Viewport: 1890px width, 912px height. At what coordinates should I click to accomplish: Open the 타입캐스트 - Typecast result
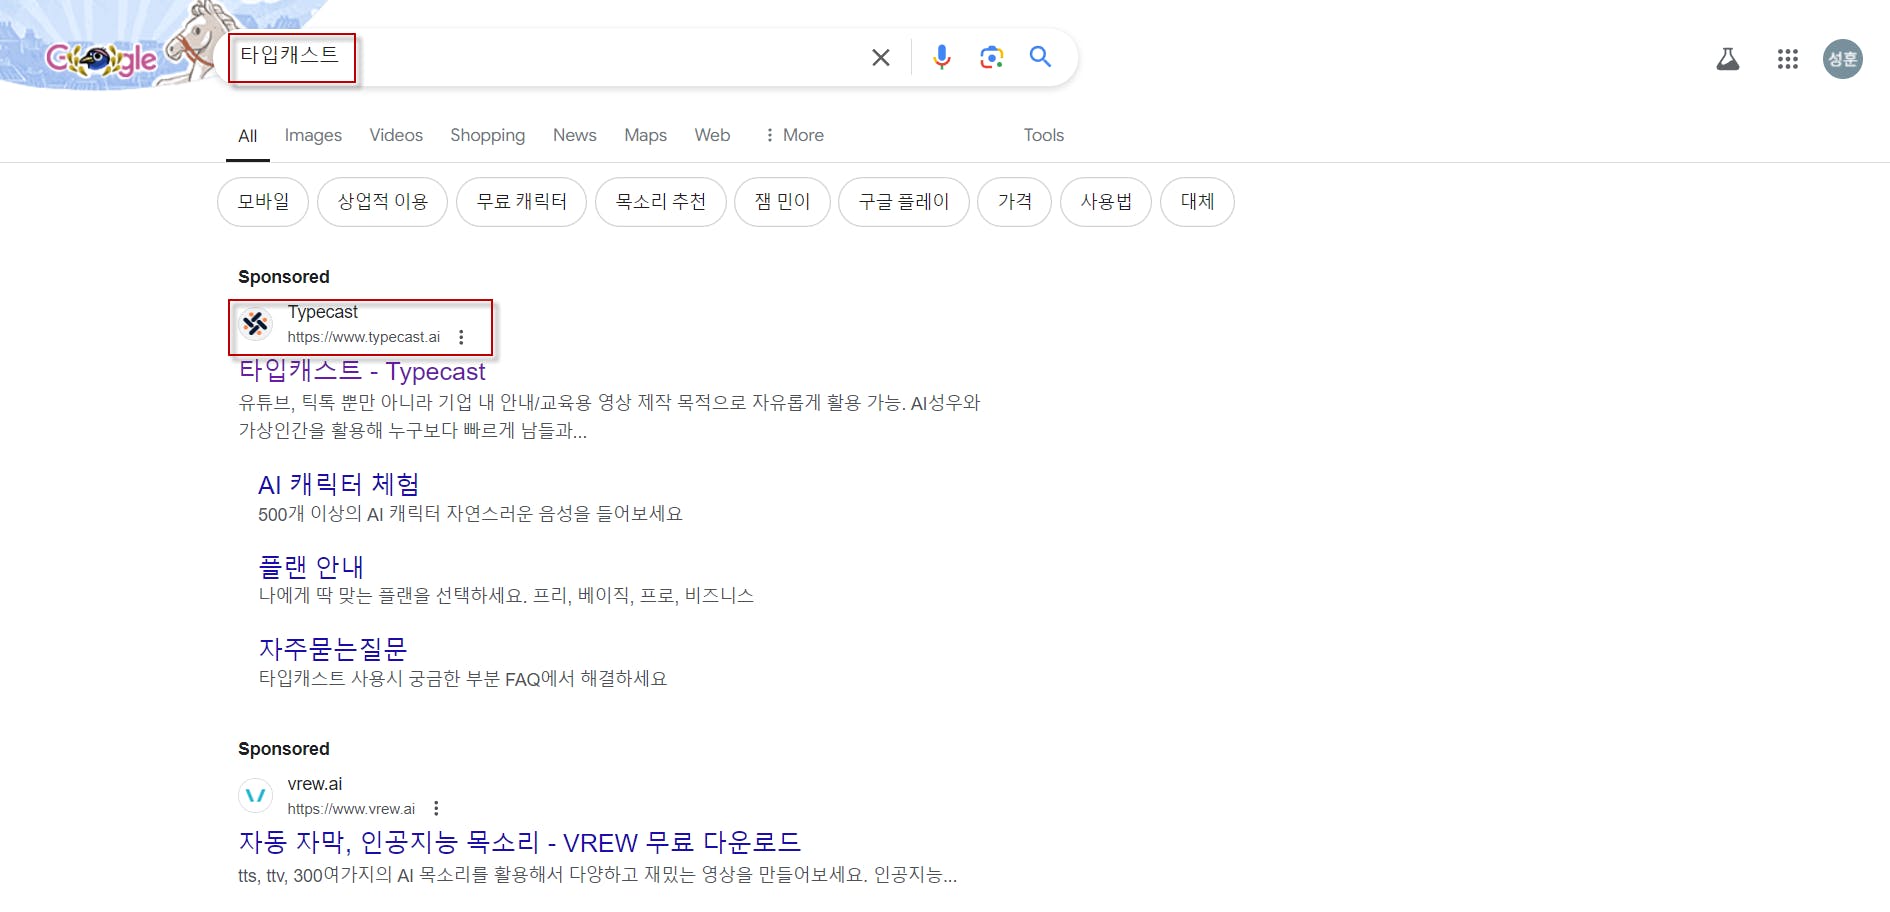pos(362,371)
